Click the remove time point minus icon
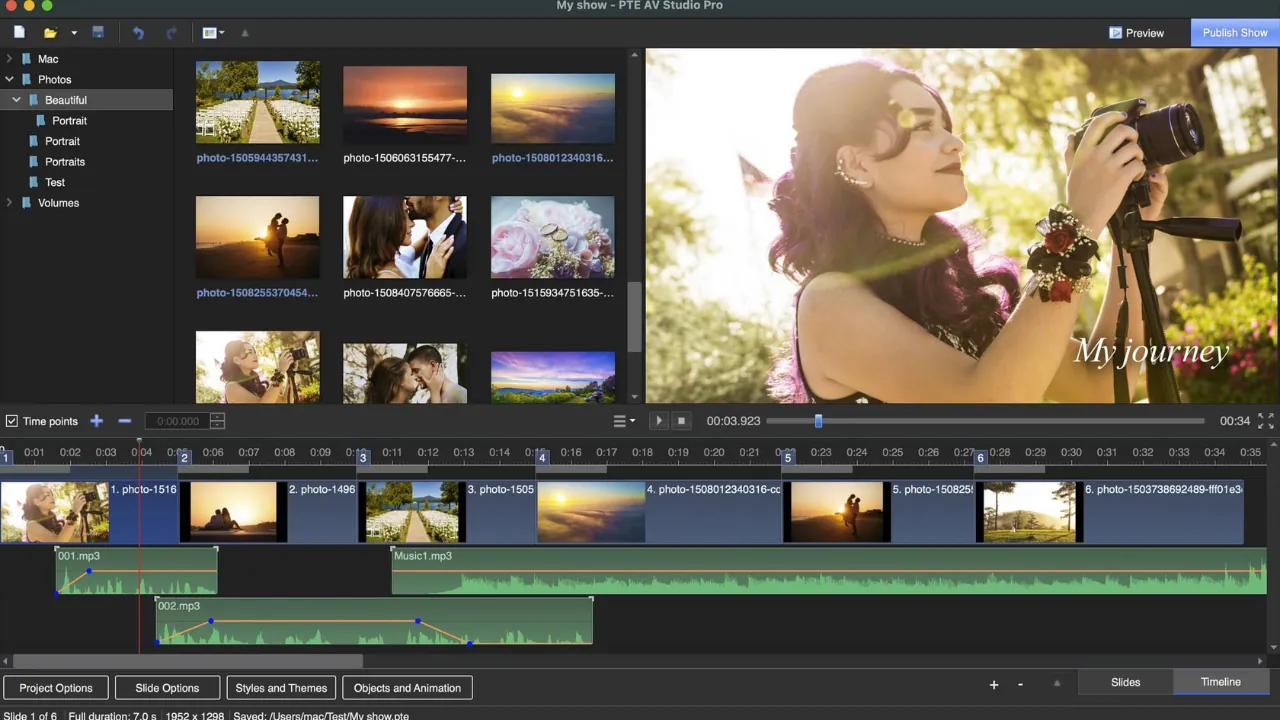The width and height of the screenshot is (1280, 720). [x=125, y=421]
